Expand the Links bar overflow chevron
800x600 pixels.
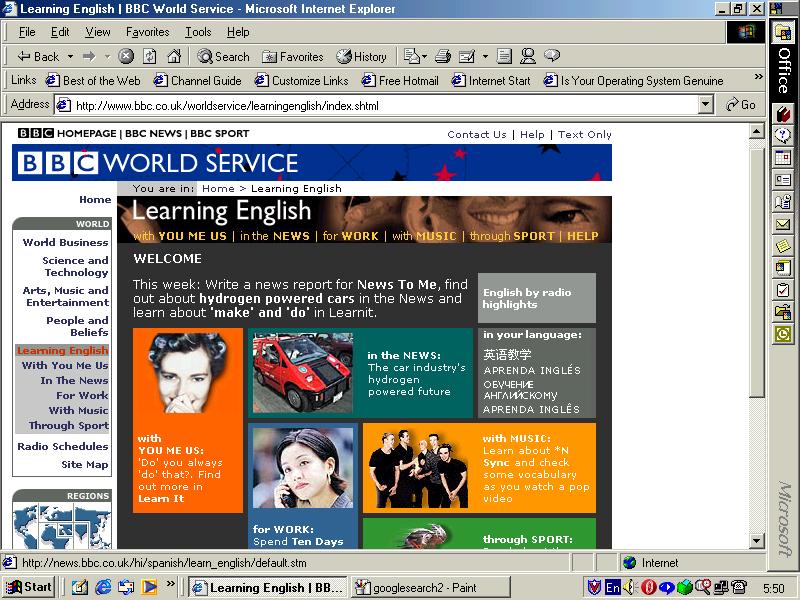(x=759, y=76)
